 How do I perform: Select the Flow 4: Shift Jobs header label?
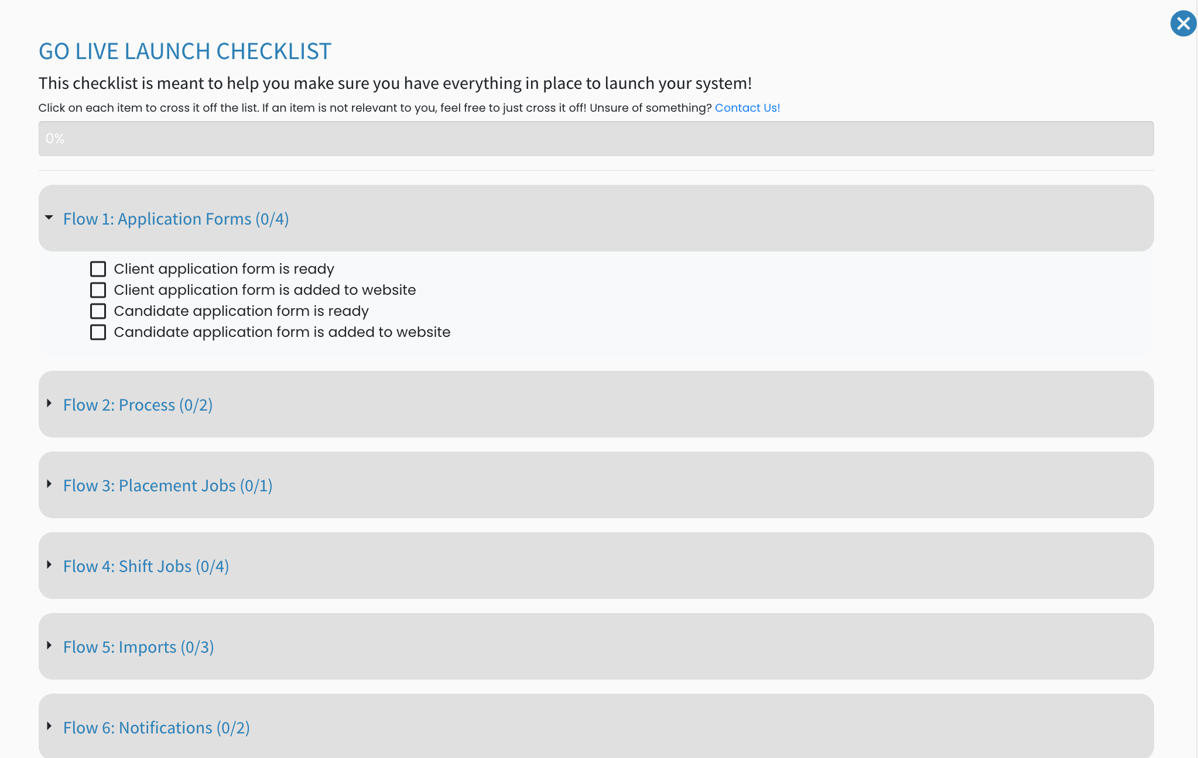[146, 565]
